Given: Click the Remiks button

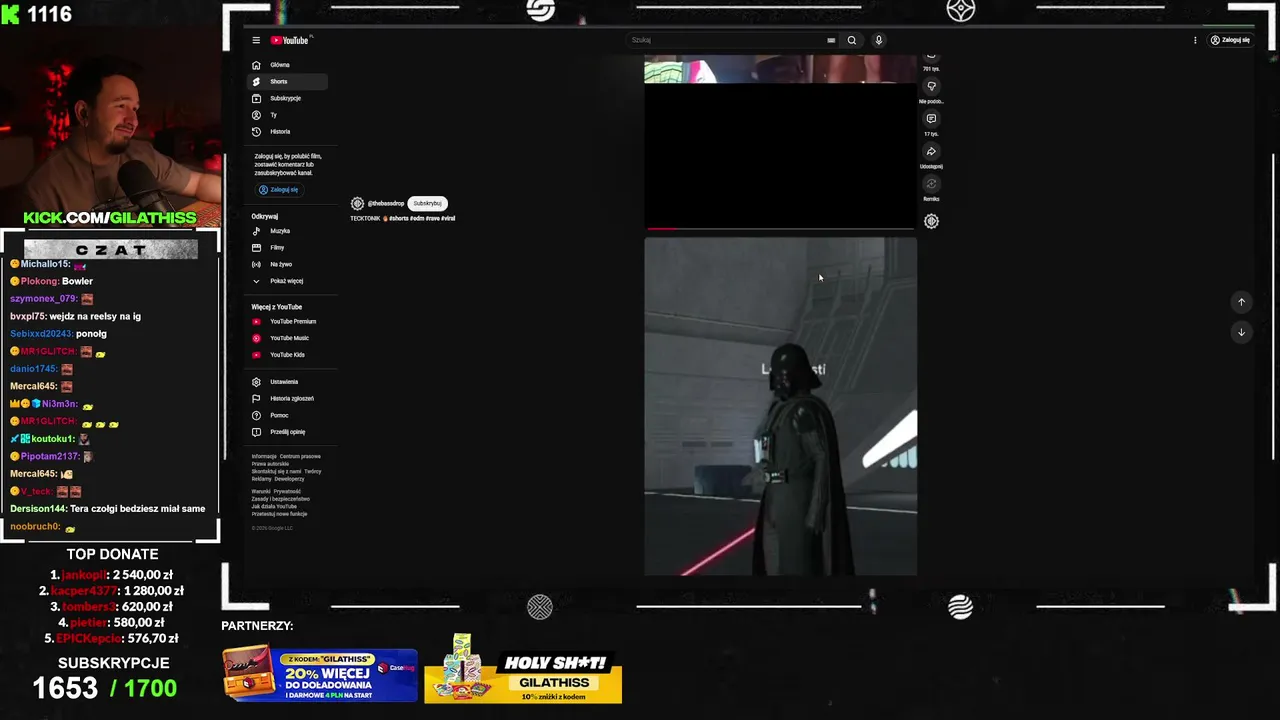Looking at the screenshot, I should pos(931,184).
